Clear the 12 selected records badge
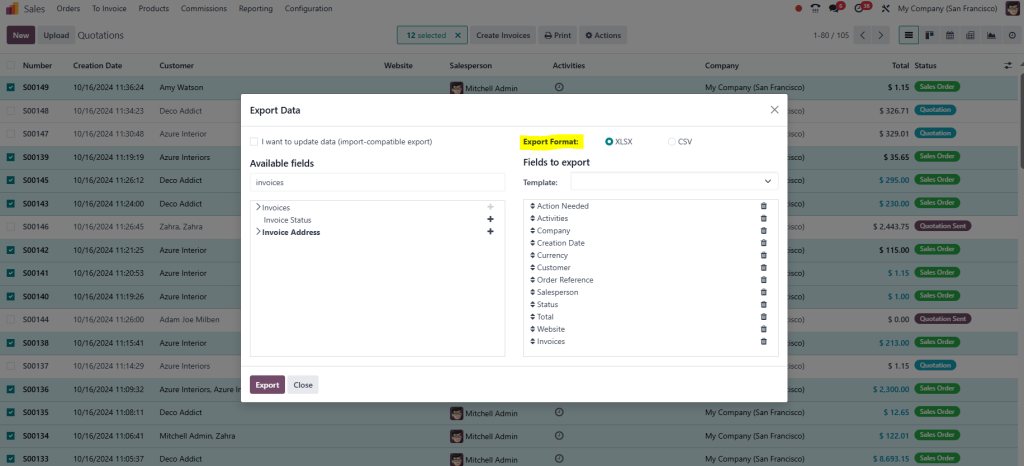The image size is (1024, 466). pyautogui.click(x=458, y=35)
